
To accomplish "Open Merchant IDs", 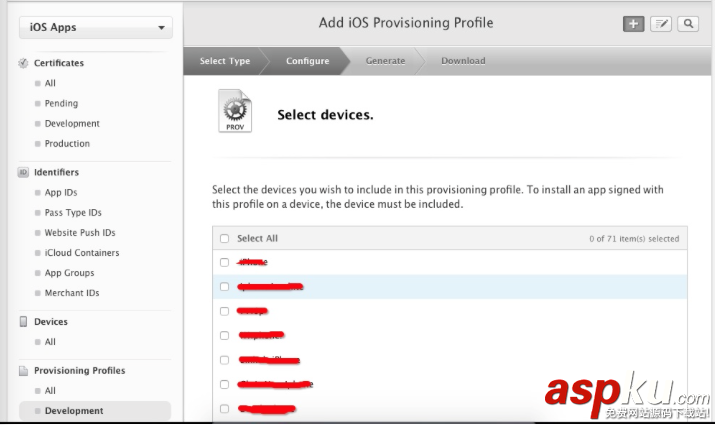I will pyautogui.click(x=72, y=293).
